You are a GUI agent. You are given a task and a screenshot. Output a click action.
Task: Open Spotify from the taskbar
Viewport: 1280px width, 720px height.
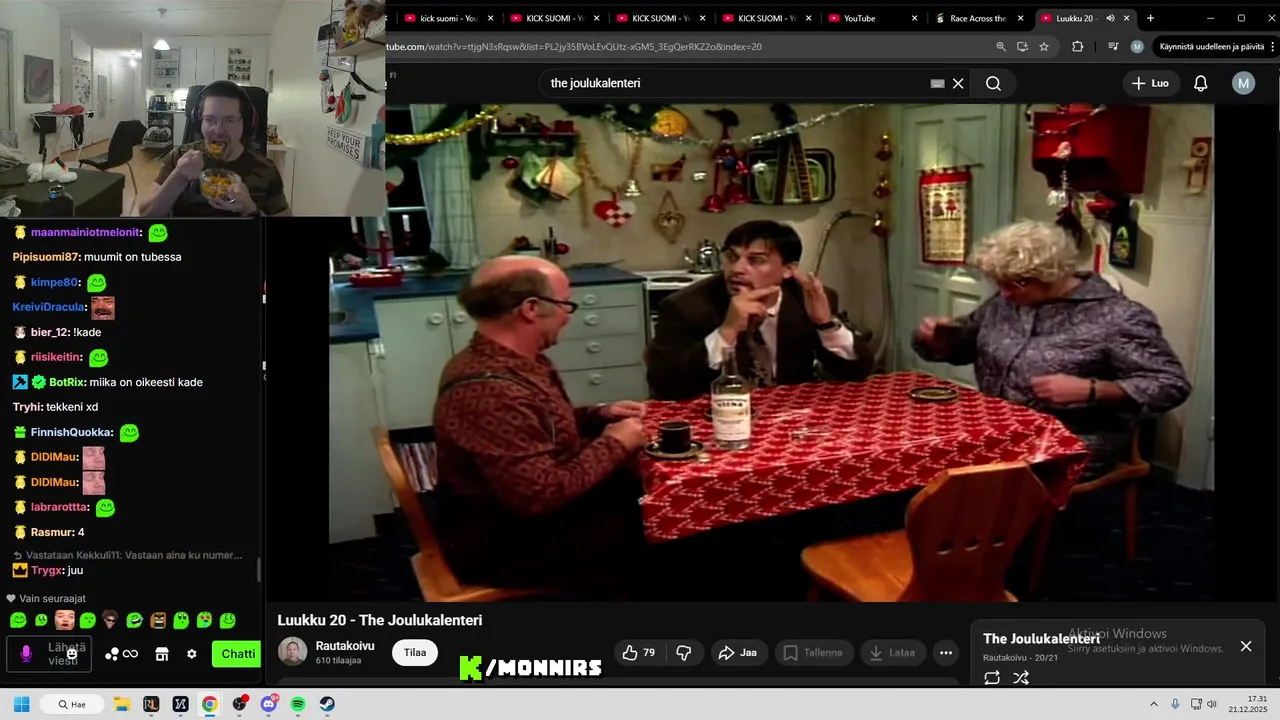298,704
